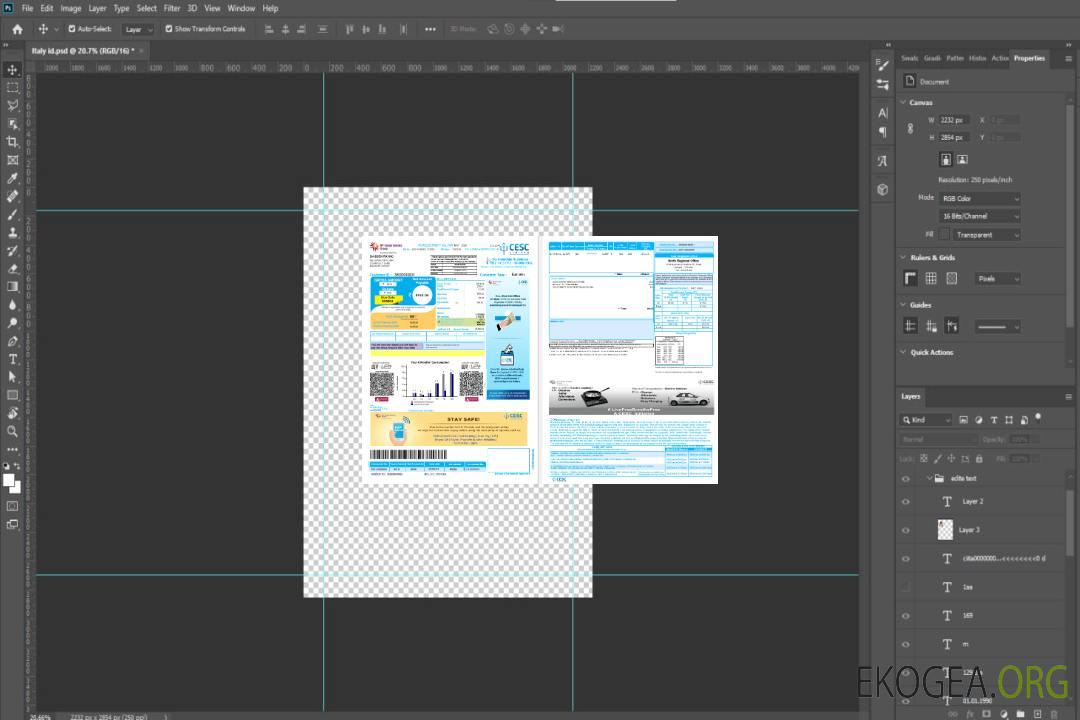Pick the Eyedropper tool
1080x720 pixels.
[13, 178]
